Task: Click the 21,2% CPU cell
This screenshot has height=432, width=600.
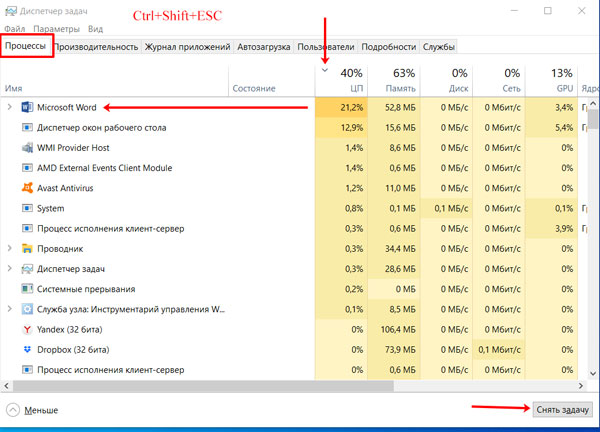Action: pyautogui.click(x=341, y=108)
